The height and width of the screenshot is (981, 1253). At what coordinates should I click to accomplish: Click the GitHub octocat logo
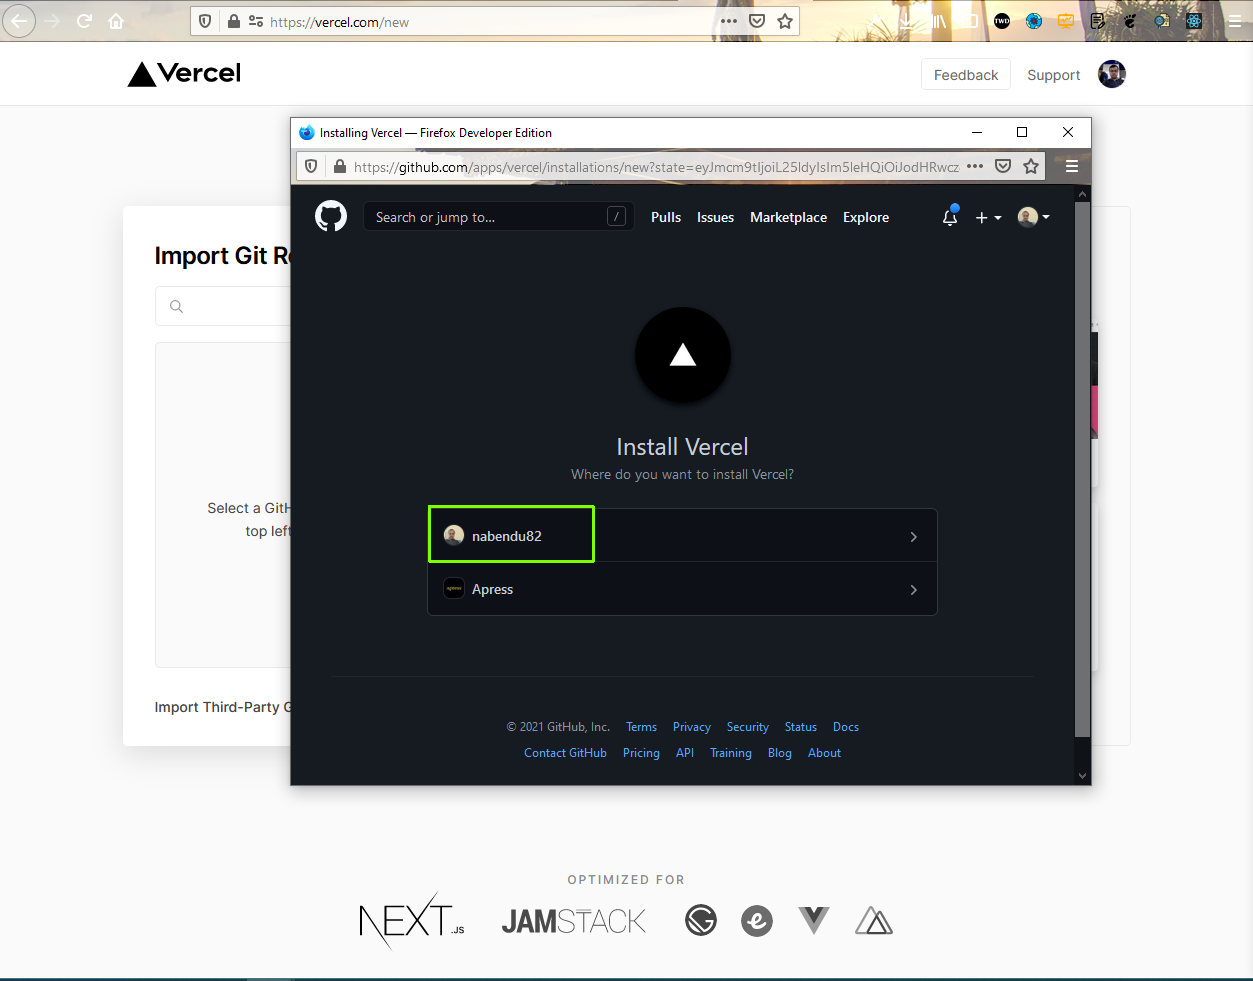click(331, 216)
